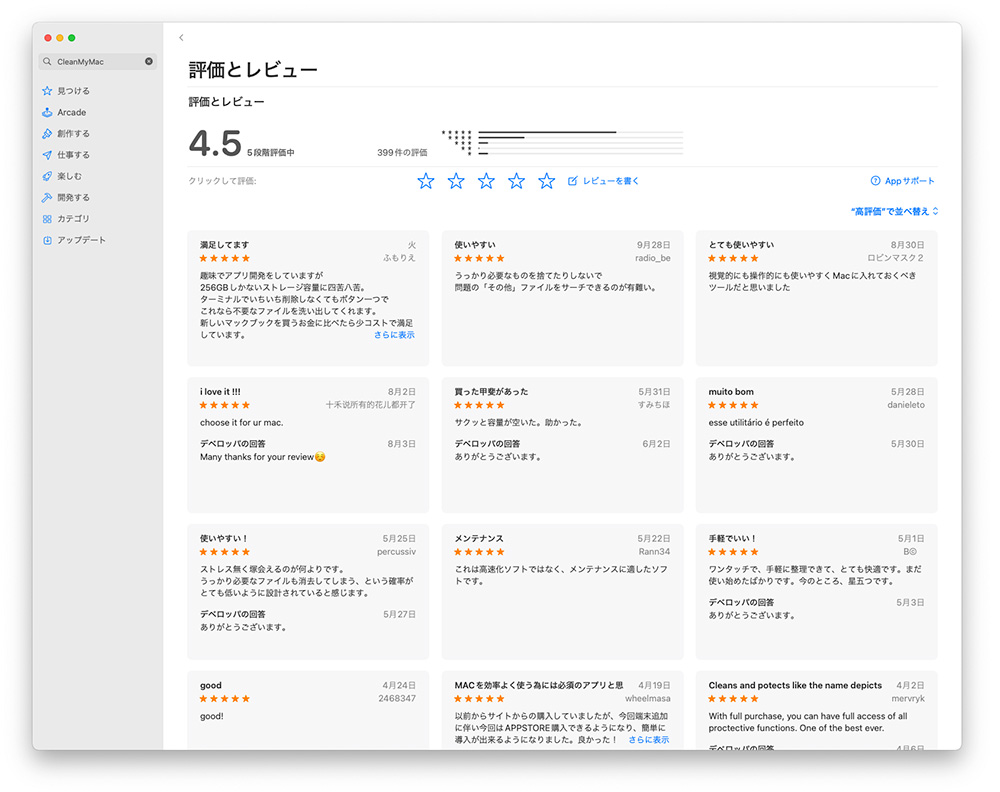Open the アップデート download icon
This screenshot has width=1000, height=792.
click(47, 240)
